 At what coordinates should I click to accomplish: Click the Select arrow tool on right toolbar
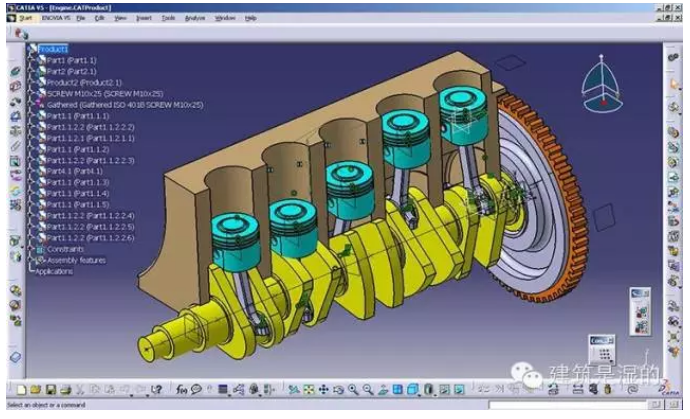pyautogui.click(x=674, y=84)
